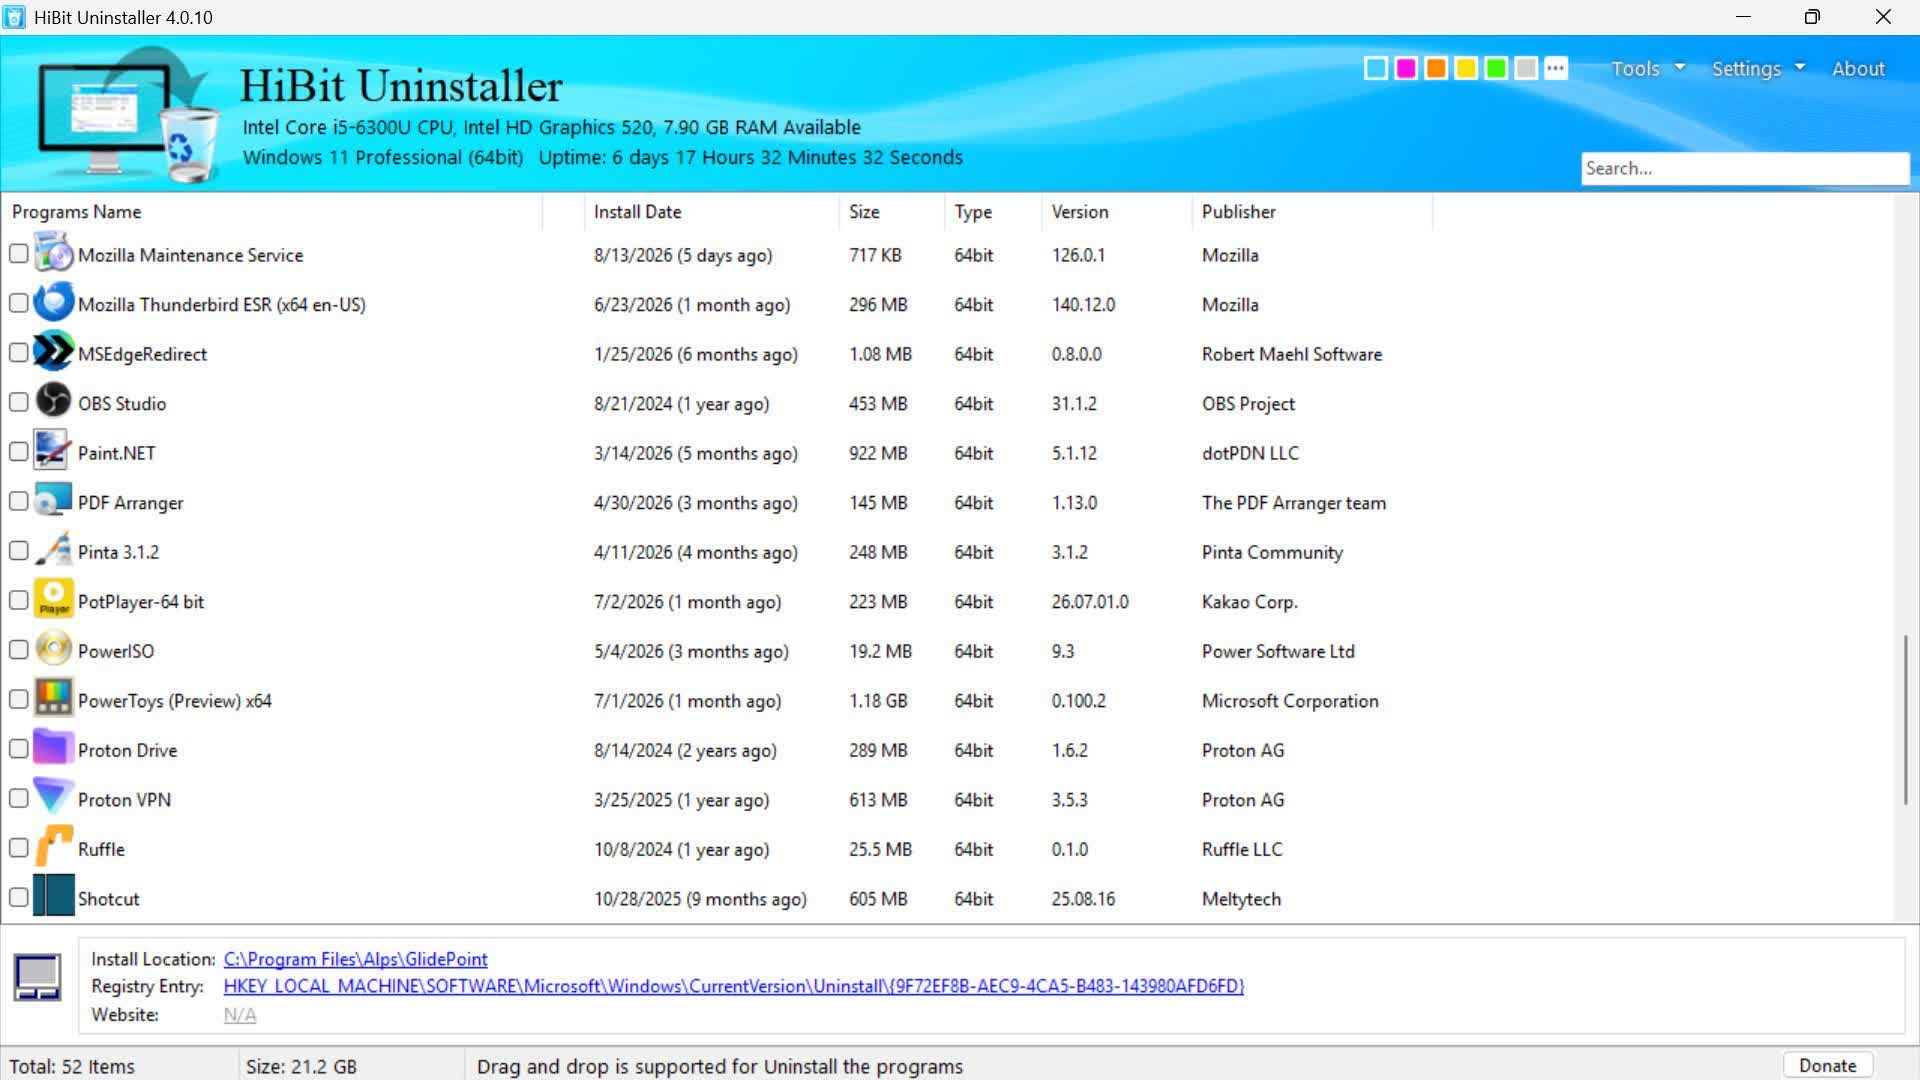Click the PowerToys (Preview) x64 icon
1920x1080 pixels.
tap(54, 700)
